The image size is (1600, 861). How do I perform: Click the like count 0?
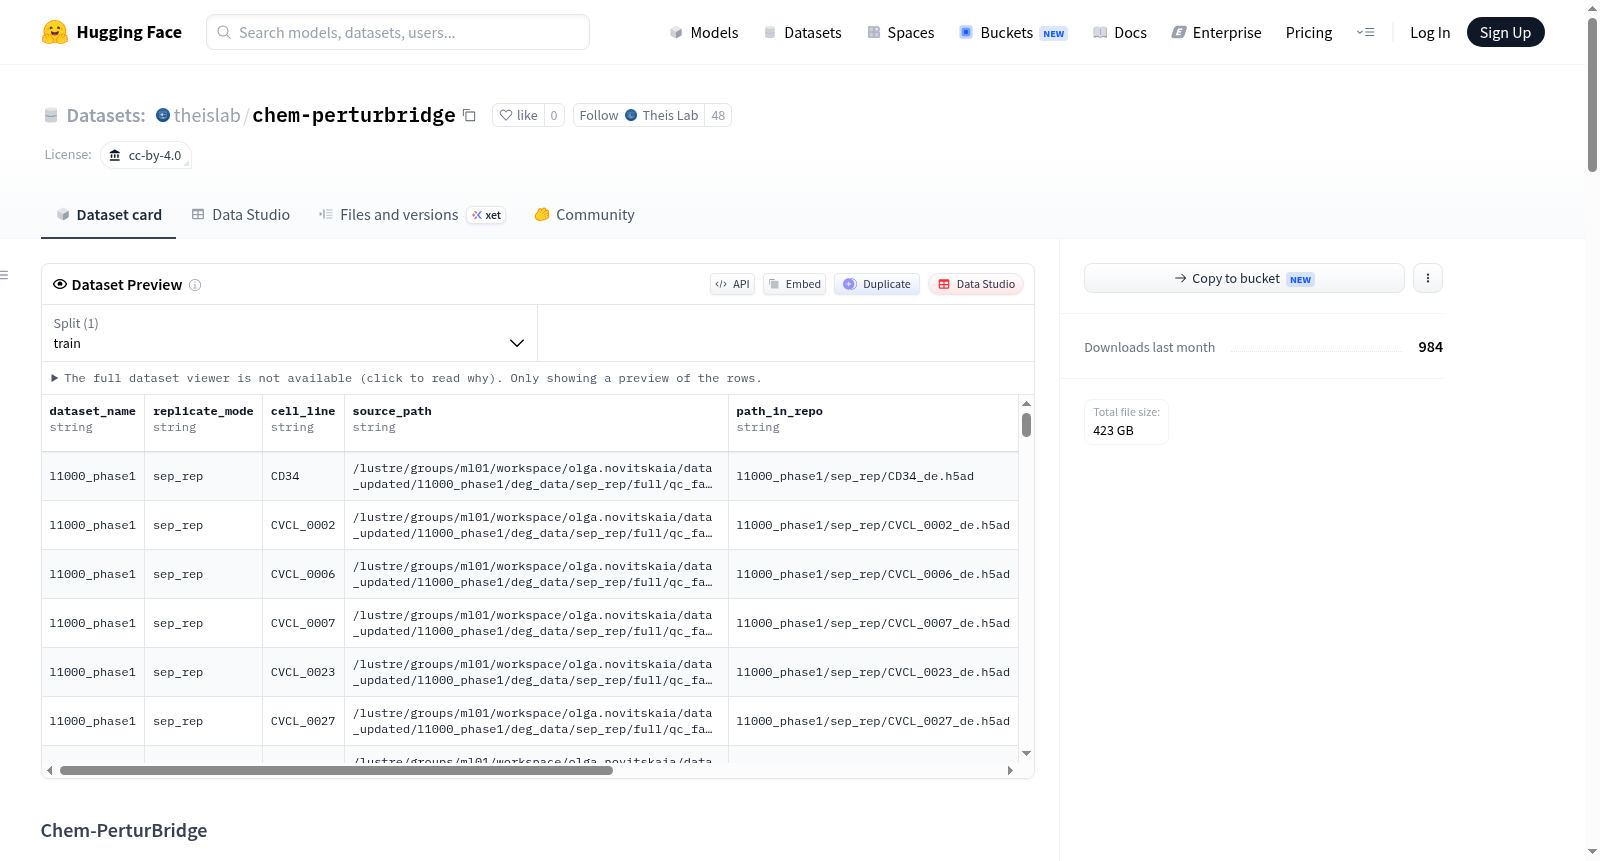pos(554,115)
